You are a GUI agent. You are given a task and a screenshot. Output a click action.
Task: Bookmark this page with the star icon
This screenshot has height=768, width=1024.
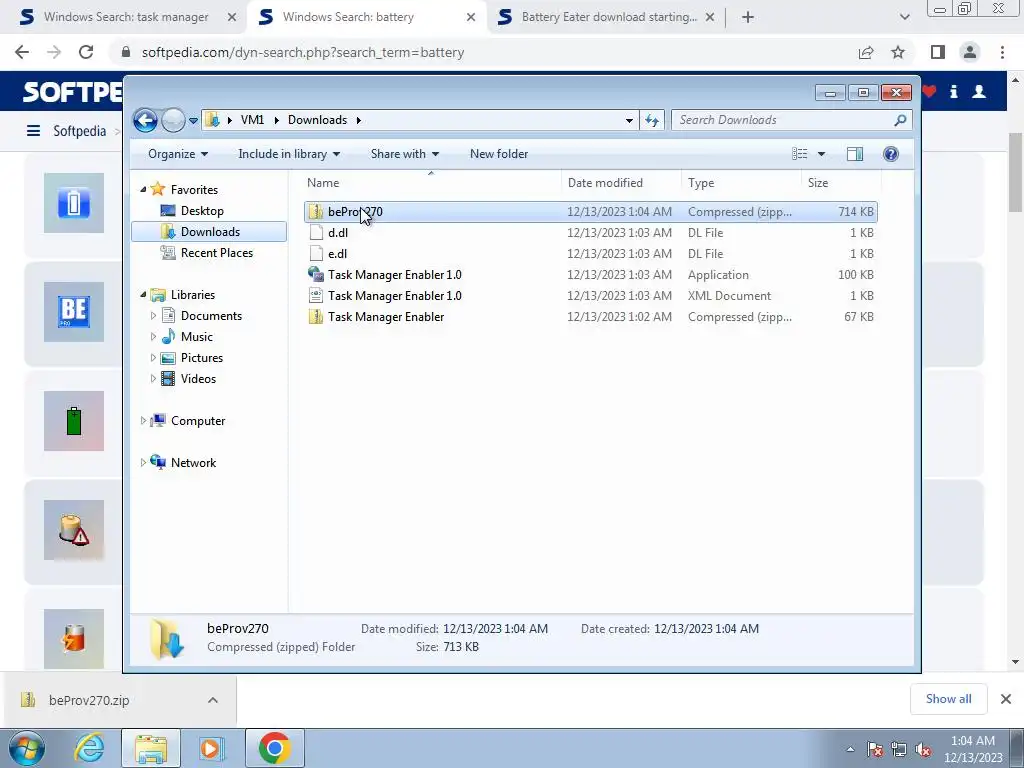[x=898, y=52]
